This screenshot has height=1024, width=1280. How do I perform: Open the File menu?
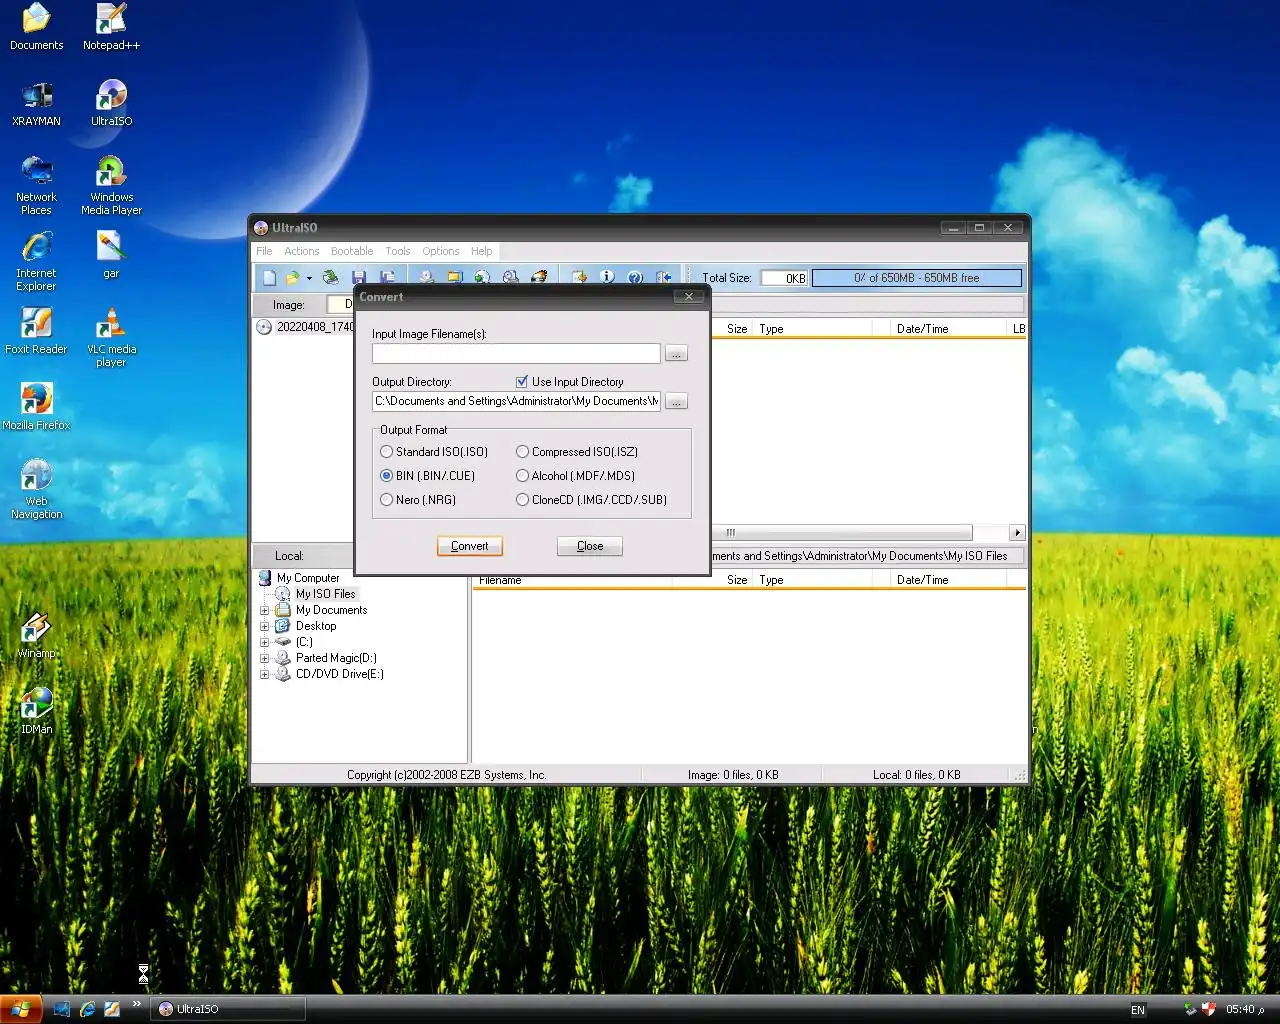tap(264, 251)
